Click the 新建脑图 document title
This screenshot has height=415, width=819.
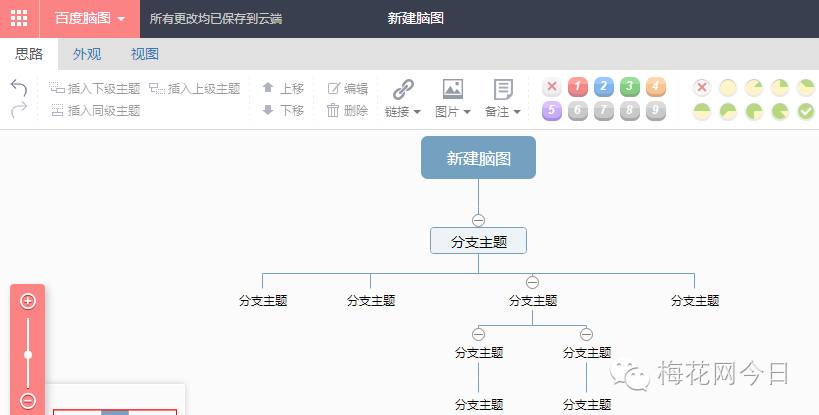point(416,18)
